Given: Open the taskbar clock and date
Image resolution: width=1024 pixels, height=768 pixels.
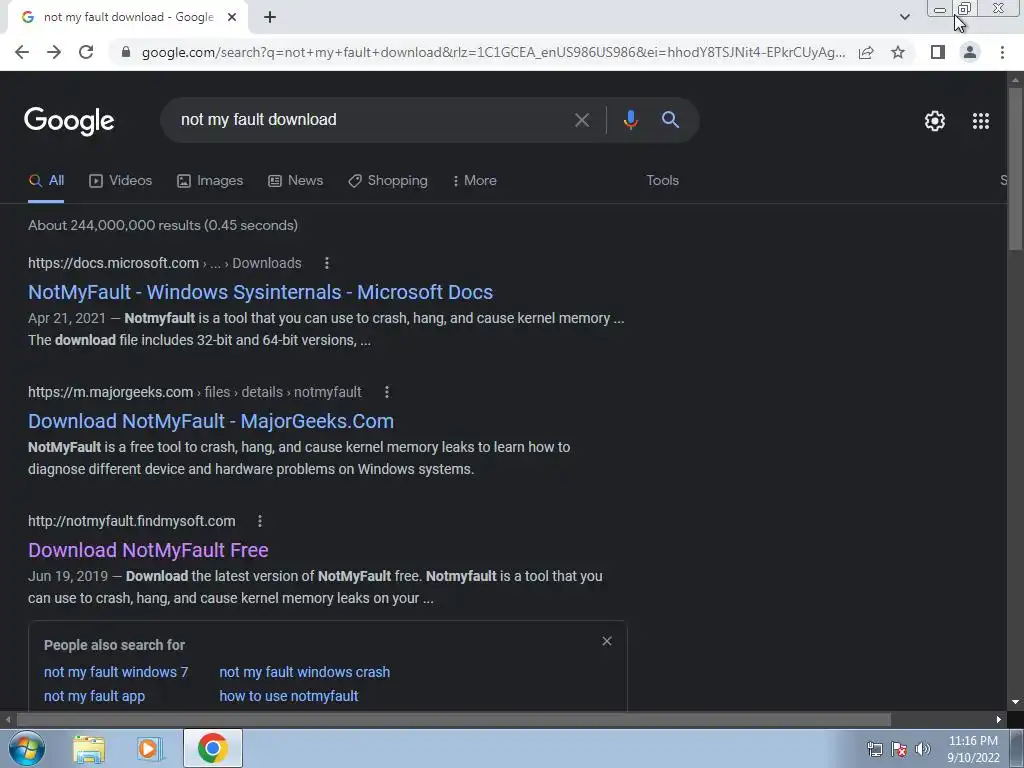Looking at the screenshot, I should click(973, 749).
